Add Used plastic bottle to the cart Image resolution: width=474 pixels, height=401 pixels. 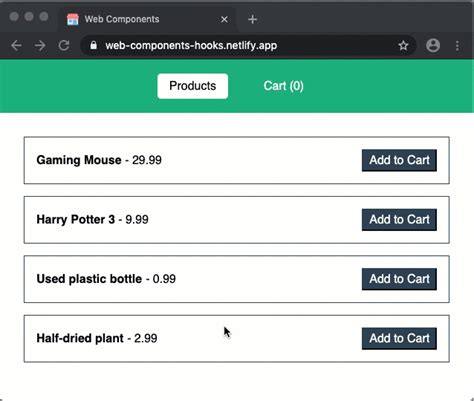tap(399, 279)
